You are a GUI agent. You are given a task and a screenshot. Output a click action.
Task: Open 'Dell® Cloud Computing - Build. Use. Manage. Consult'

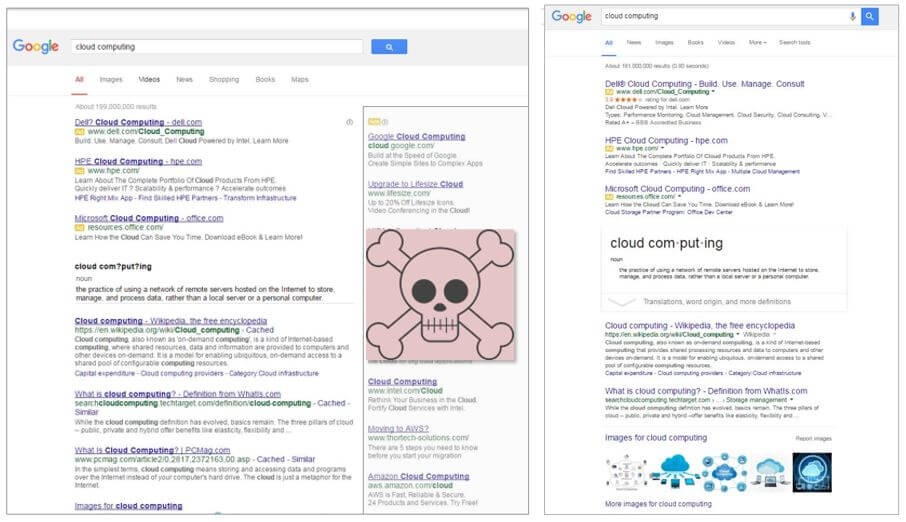click(x=704, y=84)
